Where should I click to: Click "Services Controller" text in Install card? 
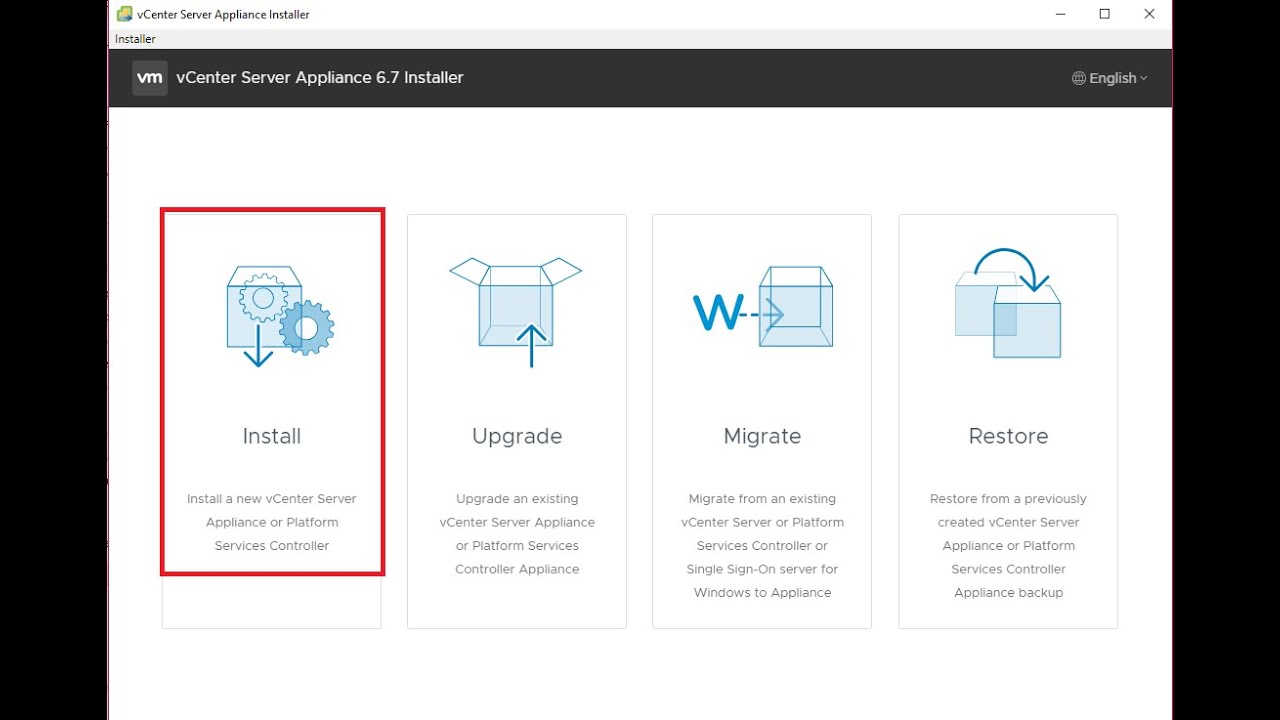(x=272, y=546)
